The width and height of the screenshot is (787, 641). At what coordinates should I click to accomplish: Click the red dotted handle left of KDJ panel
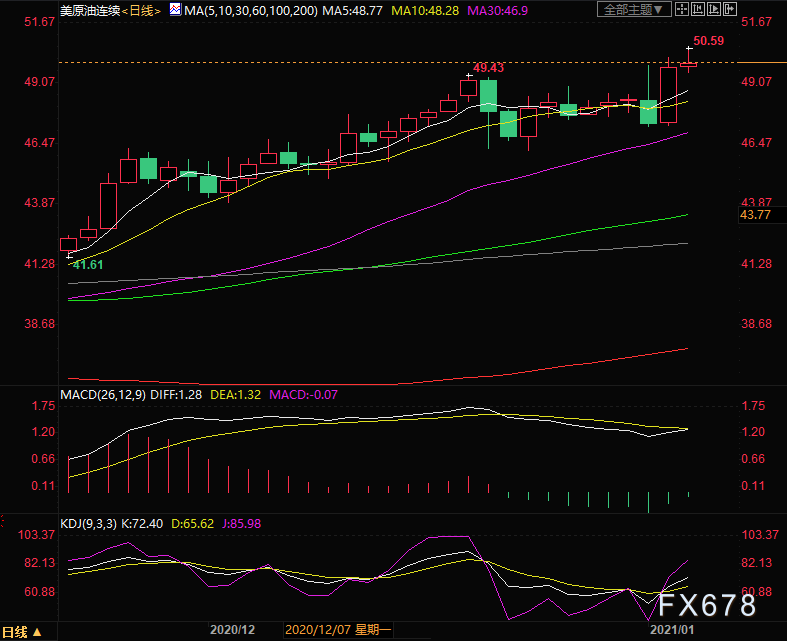coord(3,523)
